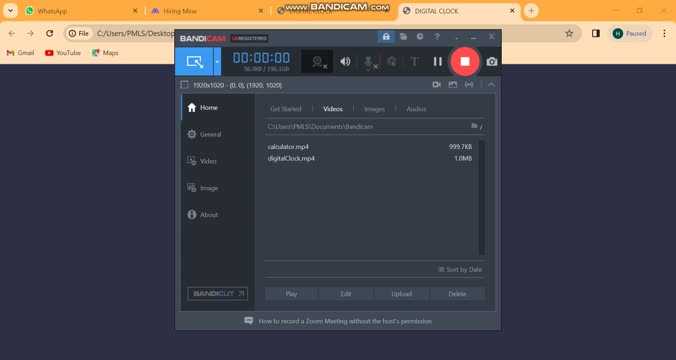Click the capture area rectangle icon
The height and width of the screenshot is (360, 676).
click(x=184, y=85)
